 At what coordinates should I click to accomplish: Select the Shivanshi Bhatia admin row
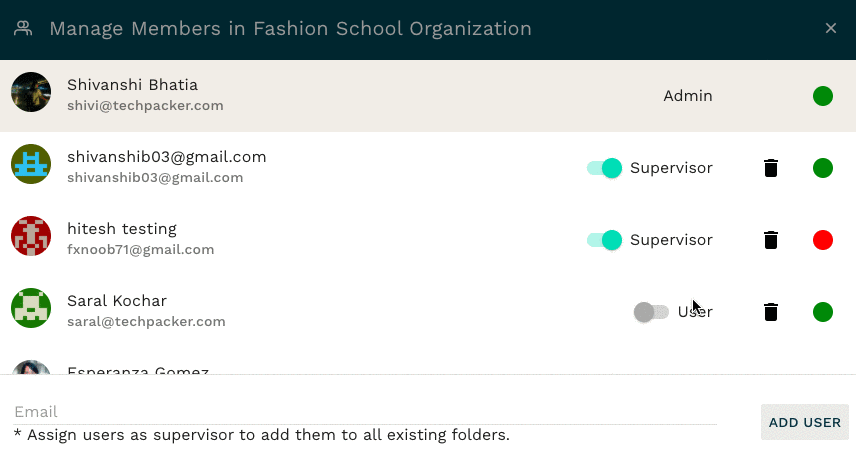point(428,96)
